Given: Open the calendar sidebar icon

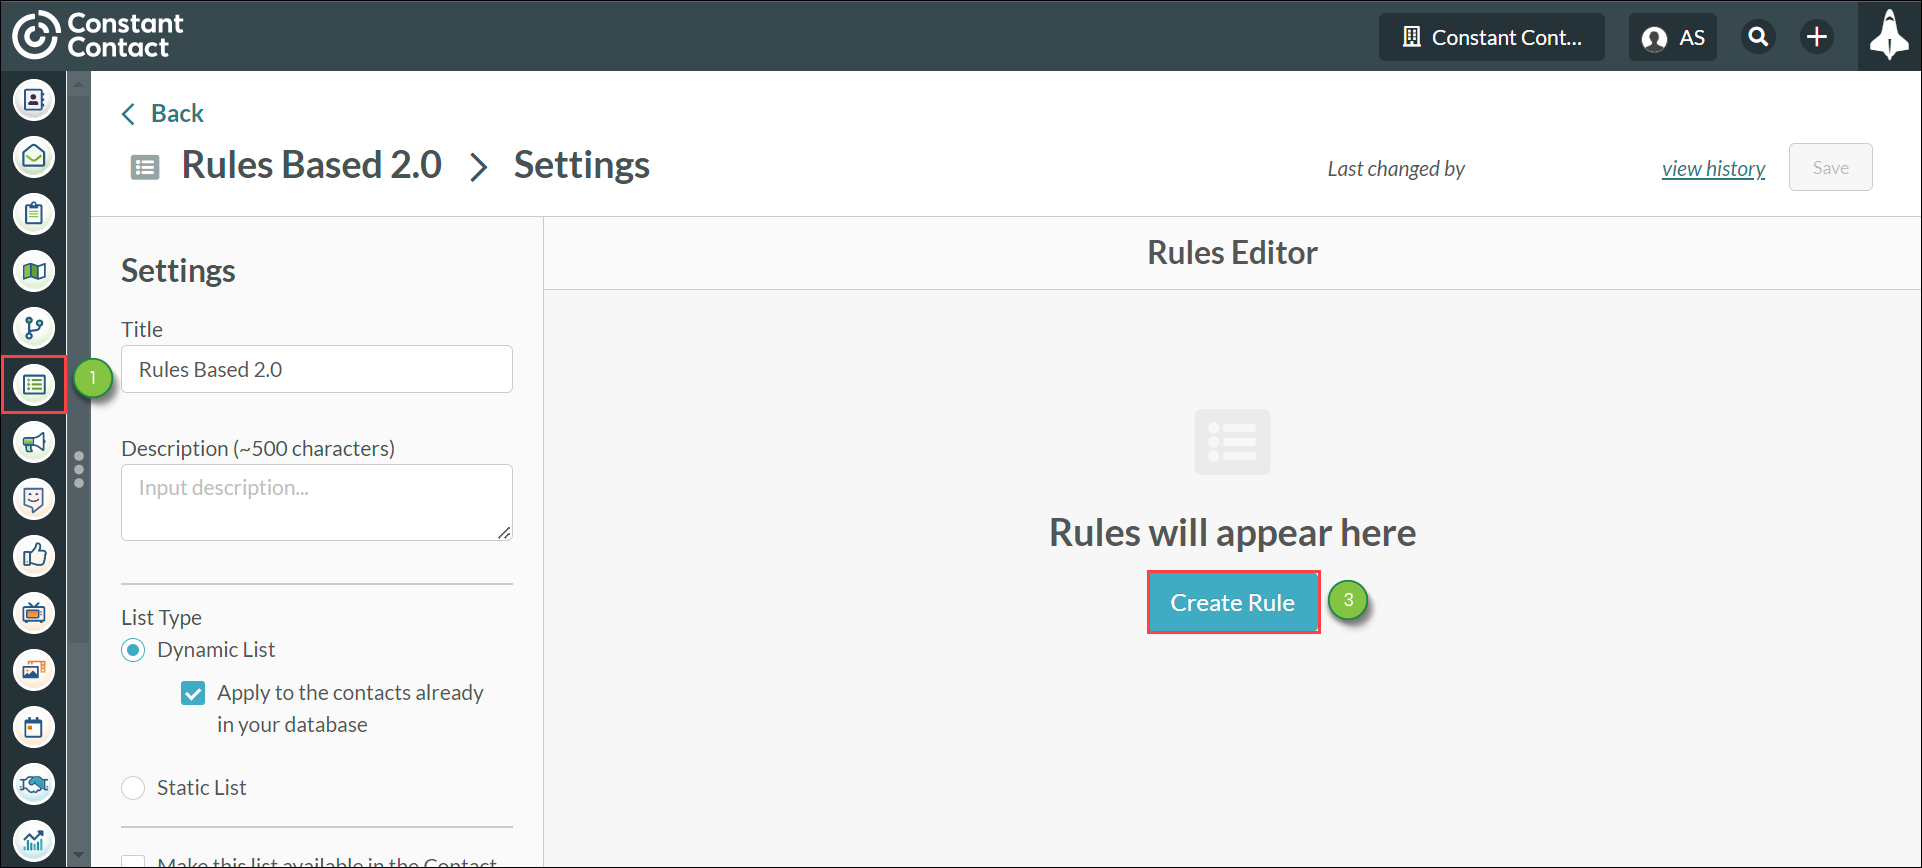Looking at the screenshot, I should click(34, 727).
